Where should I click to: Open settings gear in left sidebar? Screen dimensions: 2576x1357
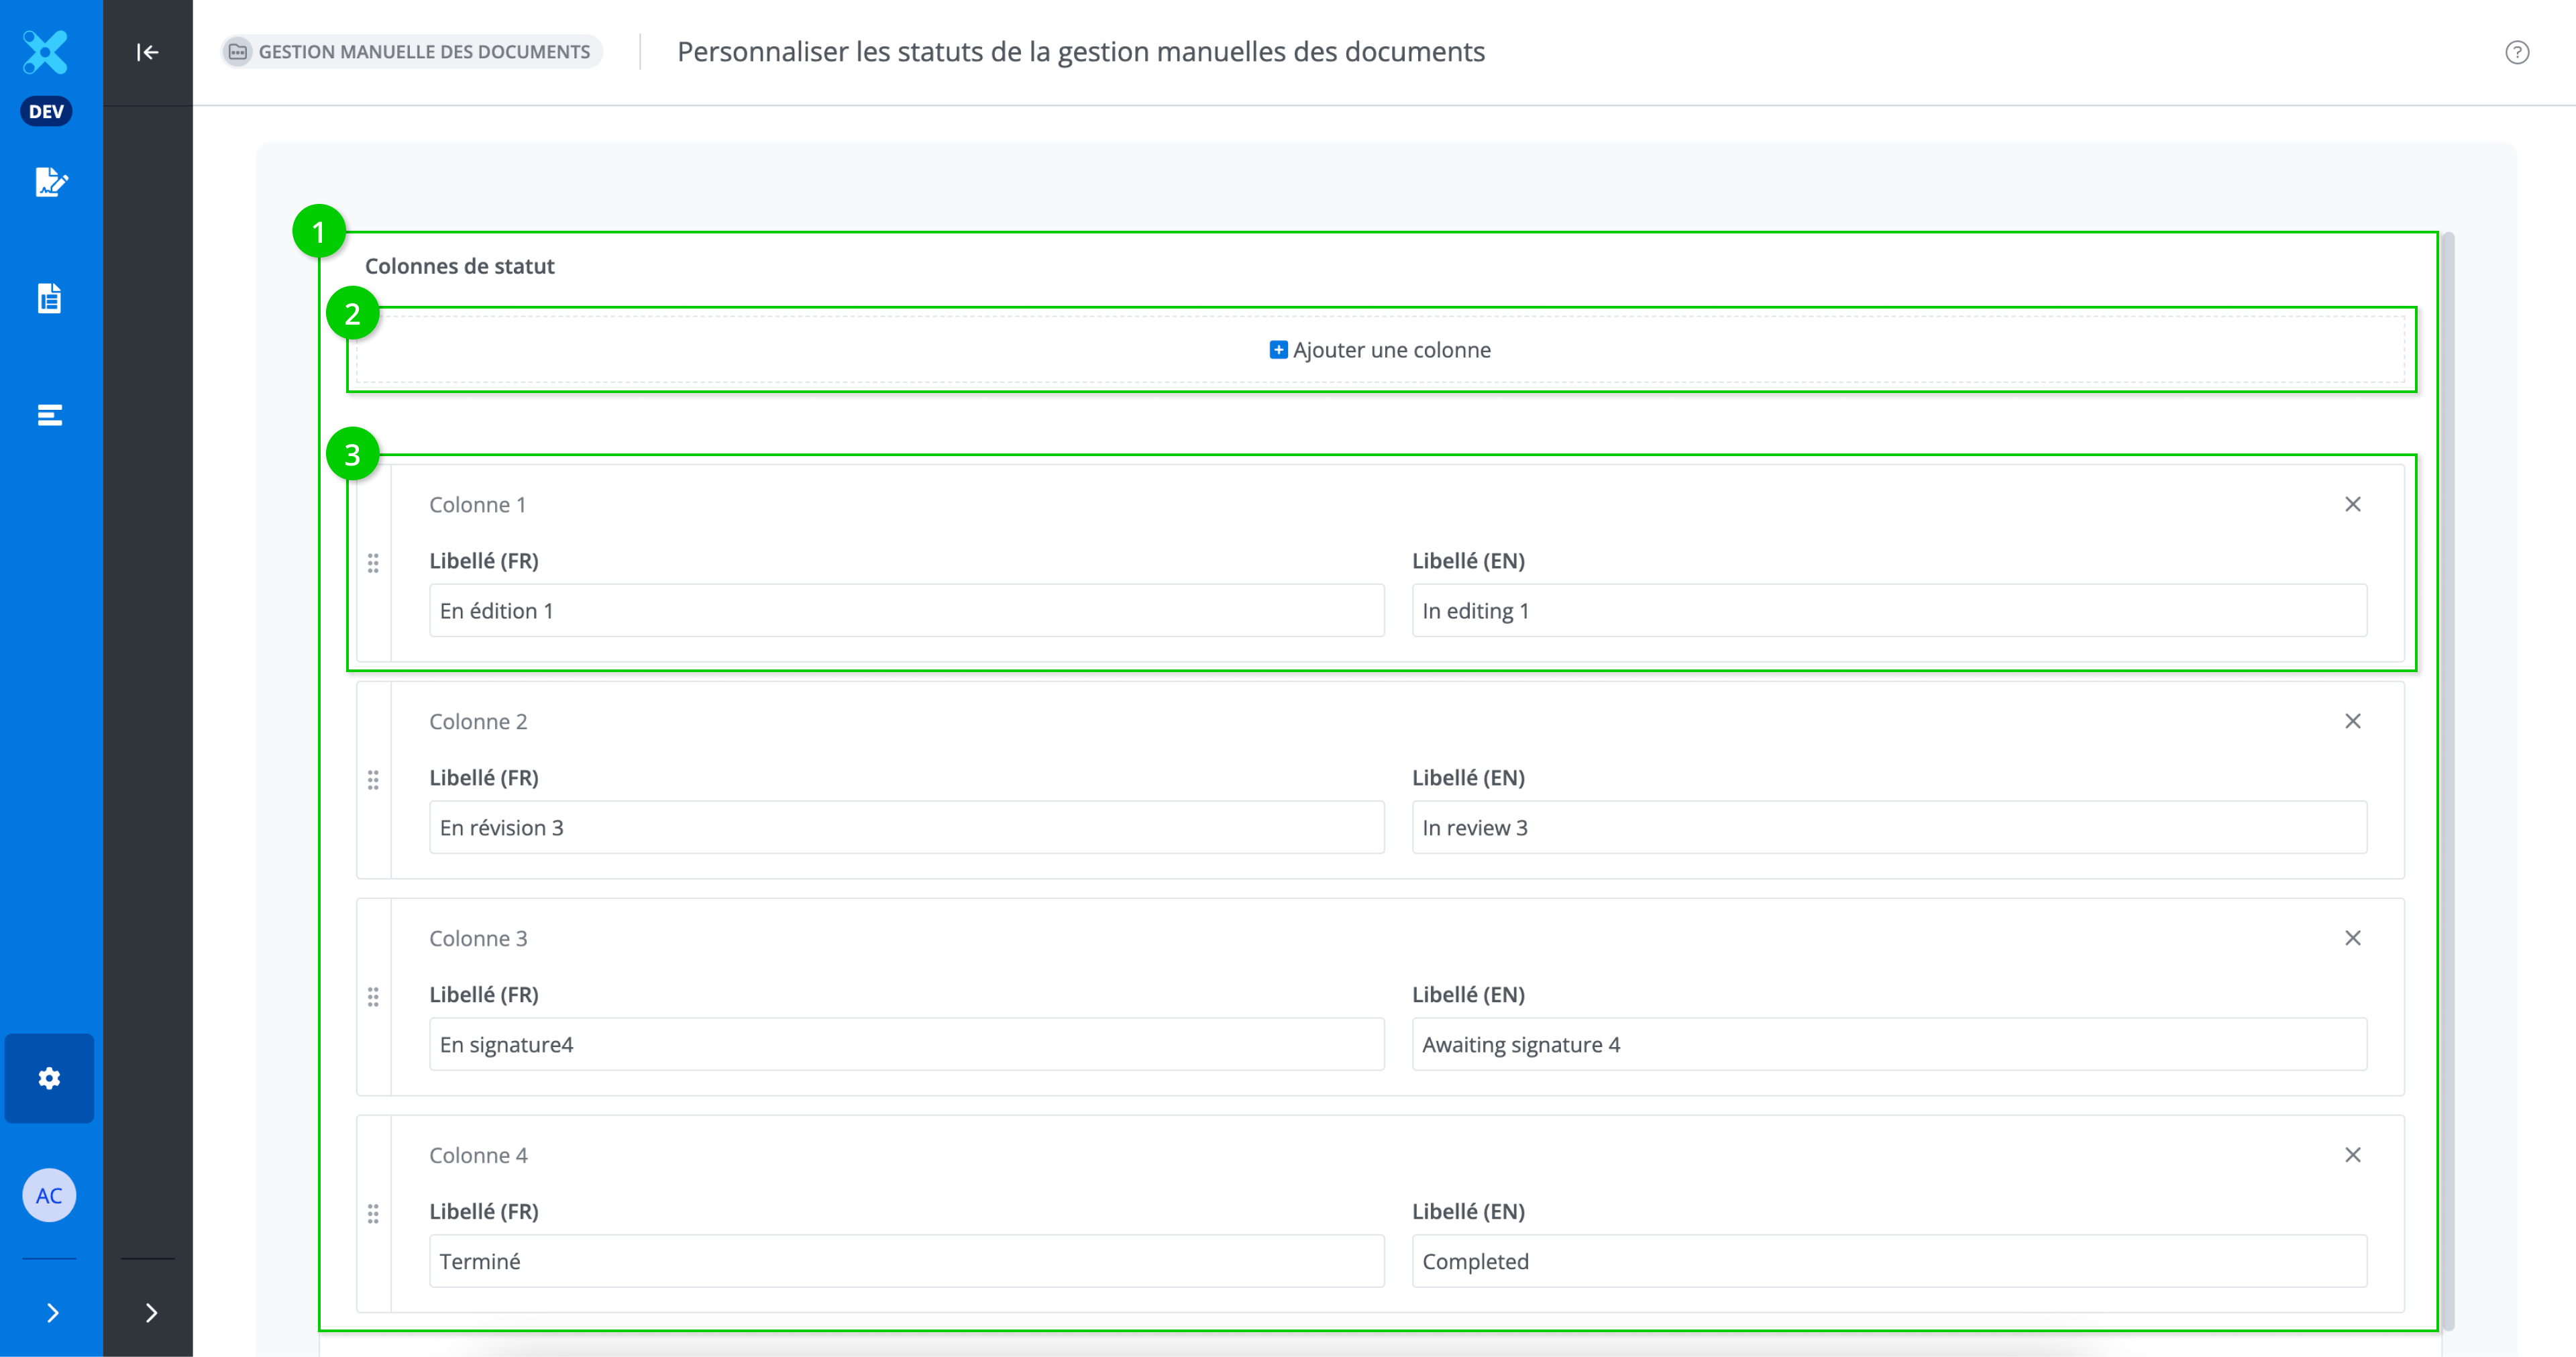click(50, 1078)
